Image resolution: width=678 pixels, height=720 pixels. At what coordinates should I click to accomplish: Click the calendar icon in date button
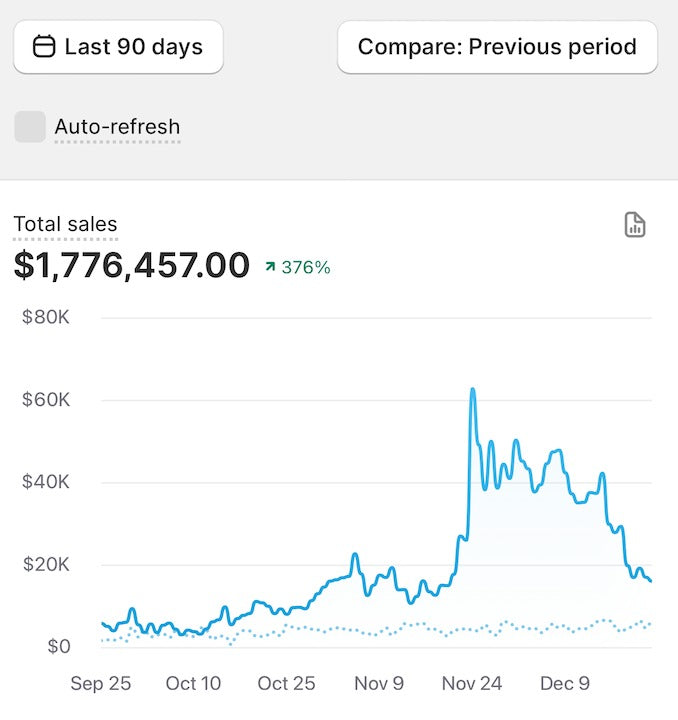(44, 47)
